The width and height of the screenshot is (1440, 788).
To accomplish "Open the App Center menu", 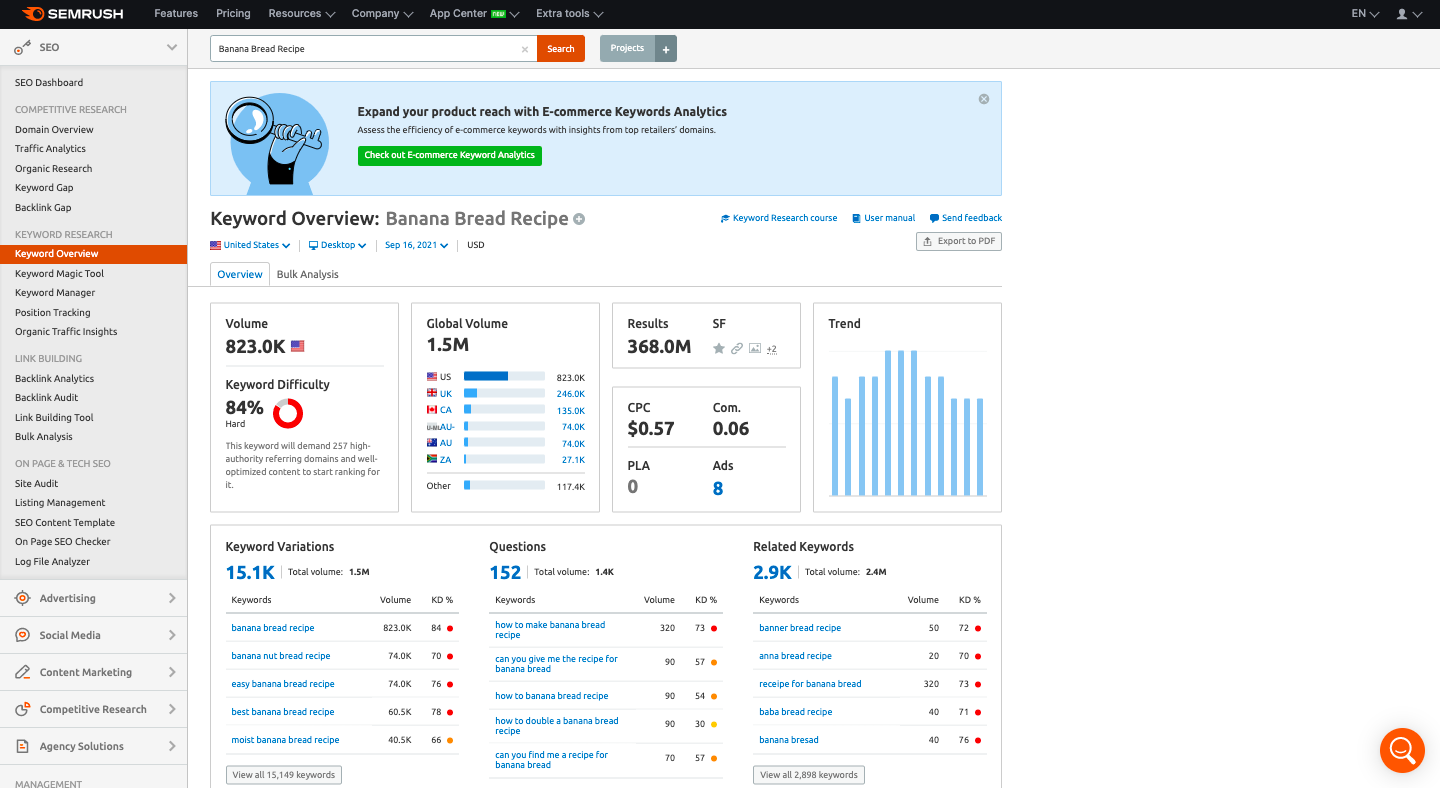I will click(x=475, y=14).
